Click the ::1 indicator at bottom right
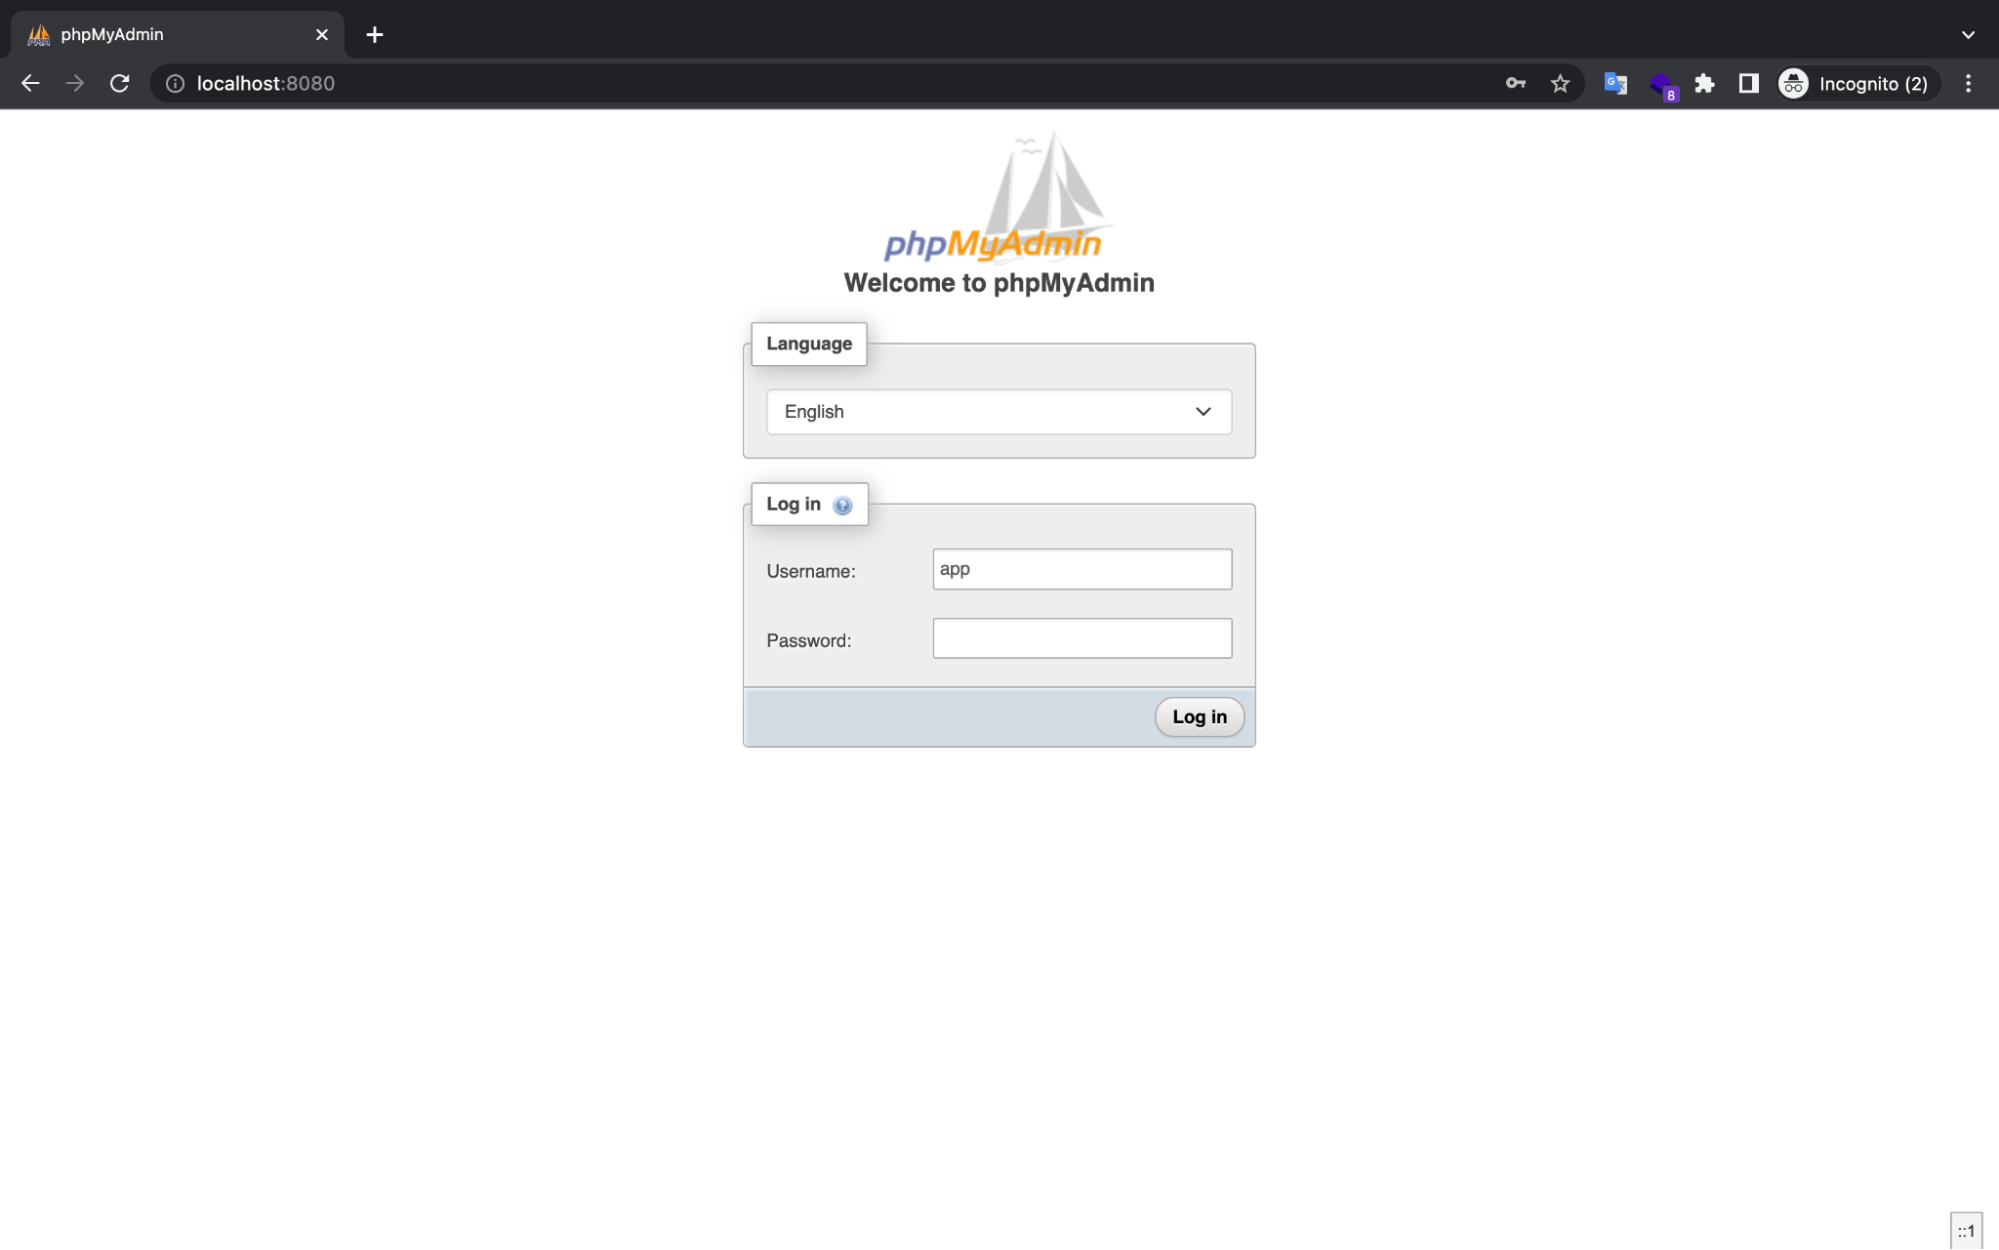This screenshot has height=1250, width=1999. (x=1968, y=1231)
